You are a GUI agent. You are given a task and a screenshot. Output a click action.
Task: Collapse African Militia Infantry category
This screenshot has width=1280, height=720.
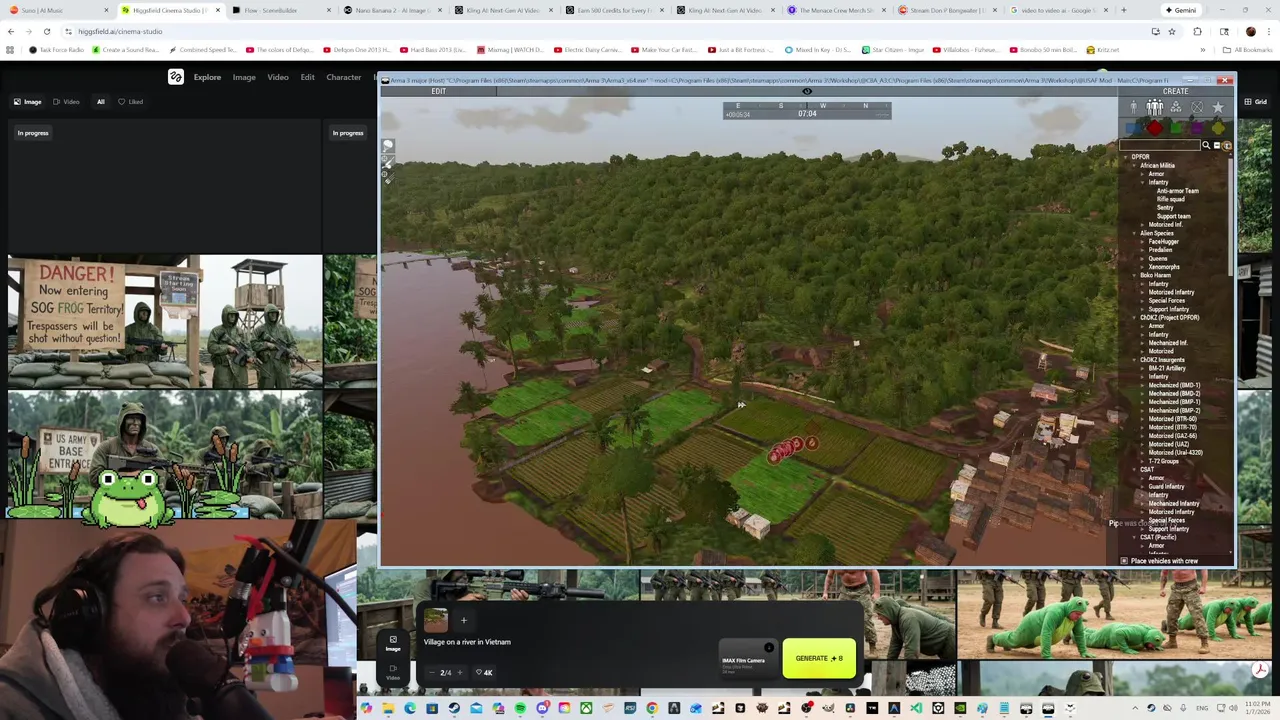pyautogui.click(x=1144, y=182)
